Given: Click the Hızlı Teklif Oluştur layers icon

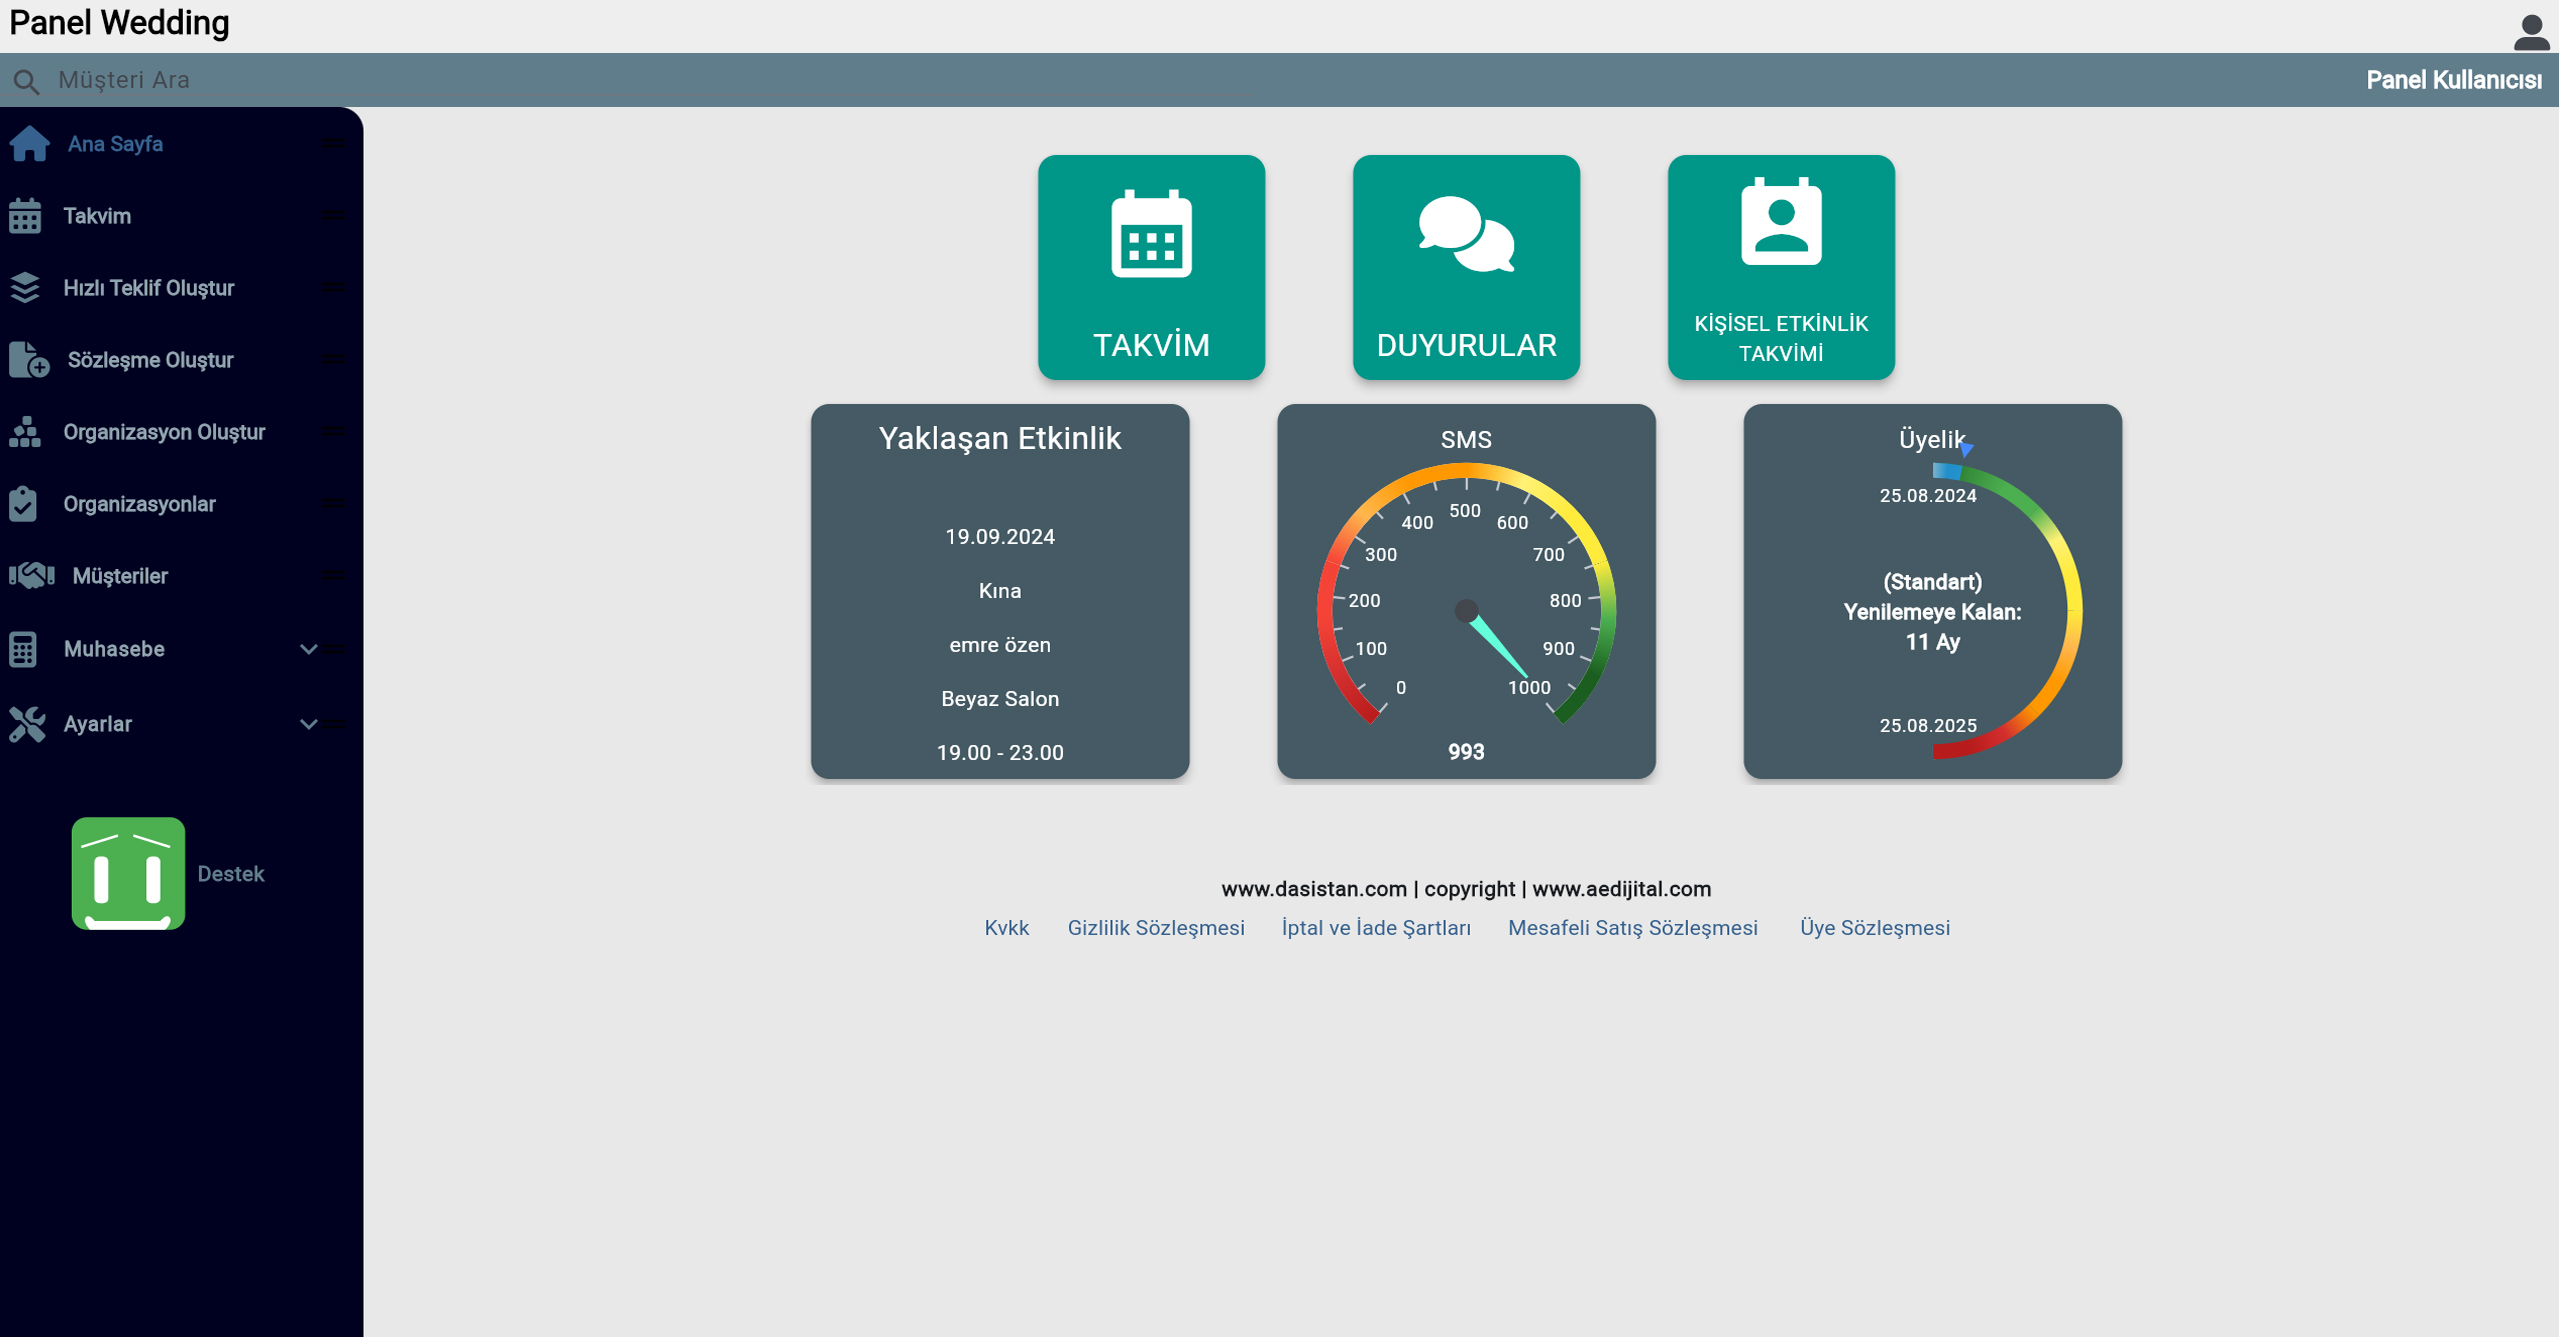Looking at the screenshot, I should (x=25, y=288).
